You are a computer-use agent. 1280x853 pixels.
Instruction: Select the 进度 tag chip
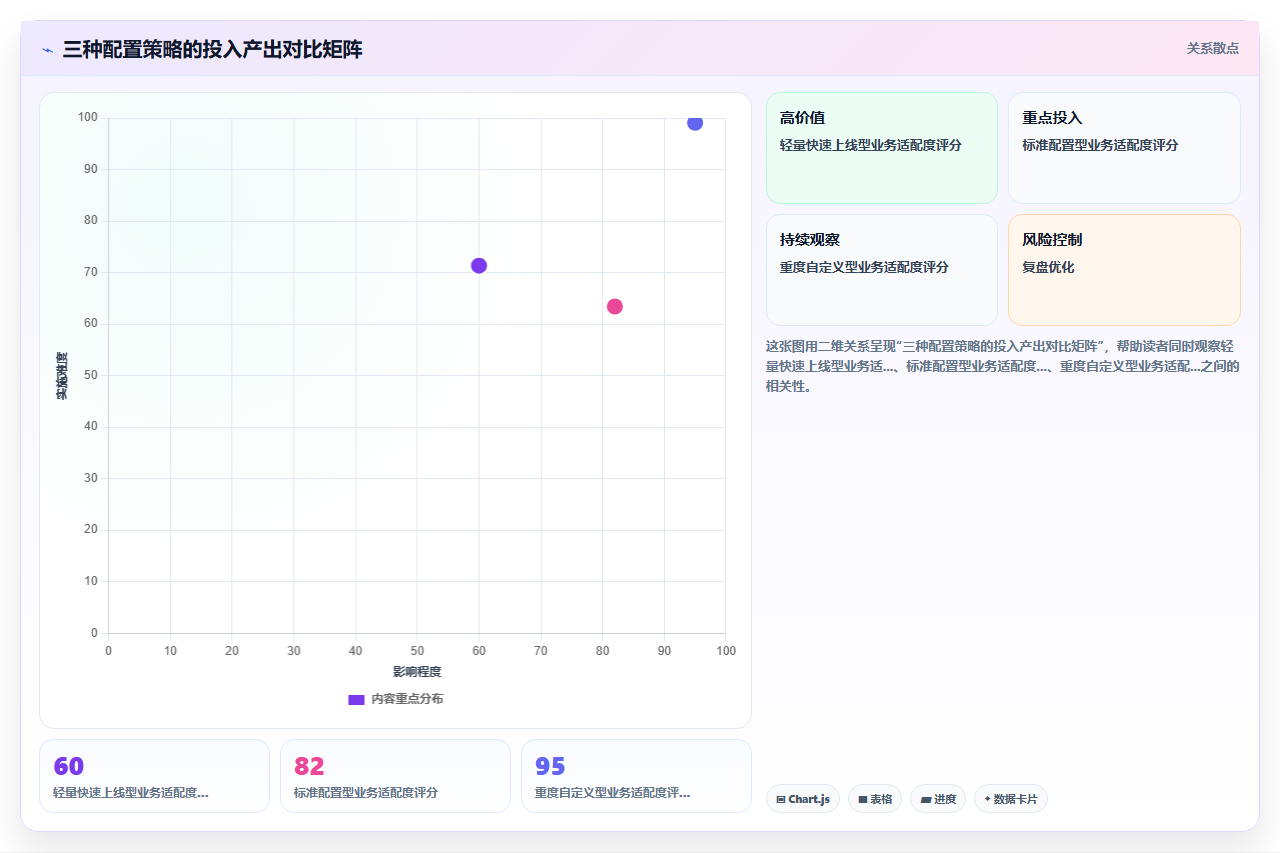938,799
